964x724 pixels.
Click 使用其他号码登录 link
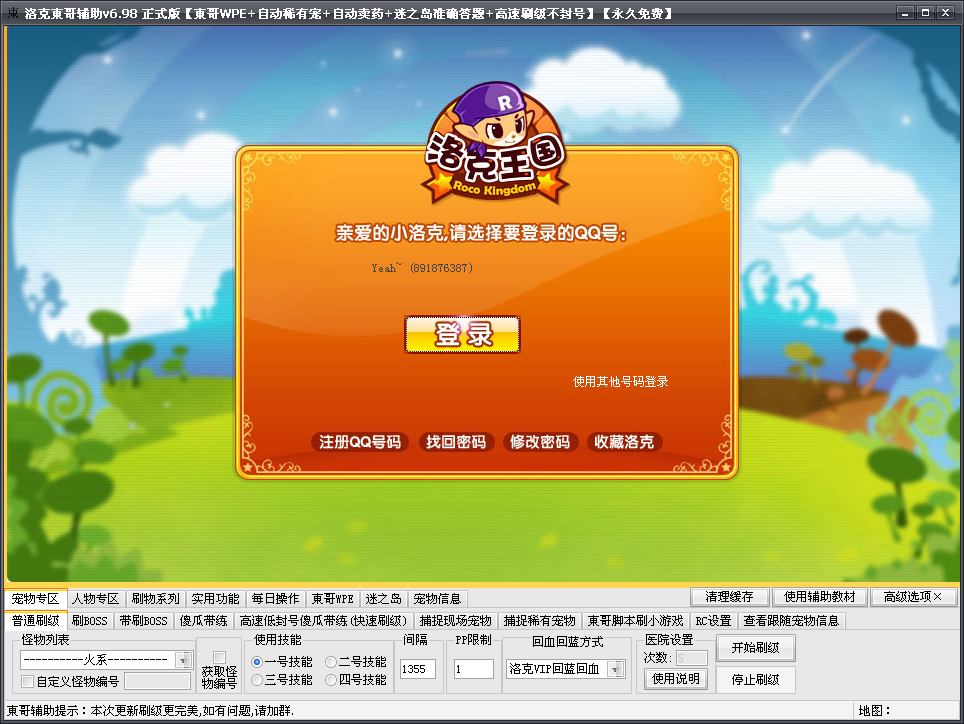(x=620, y=382)
